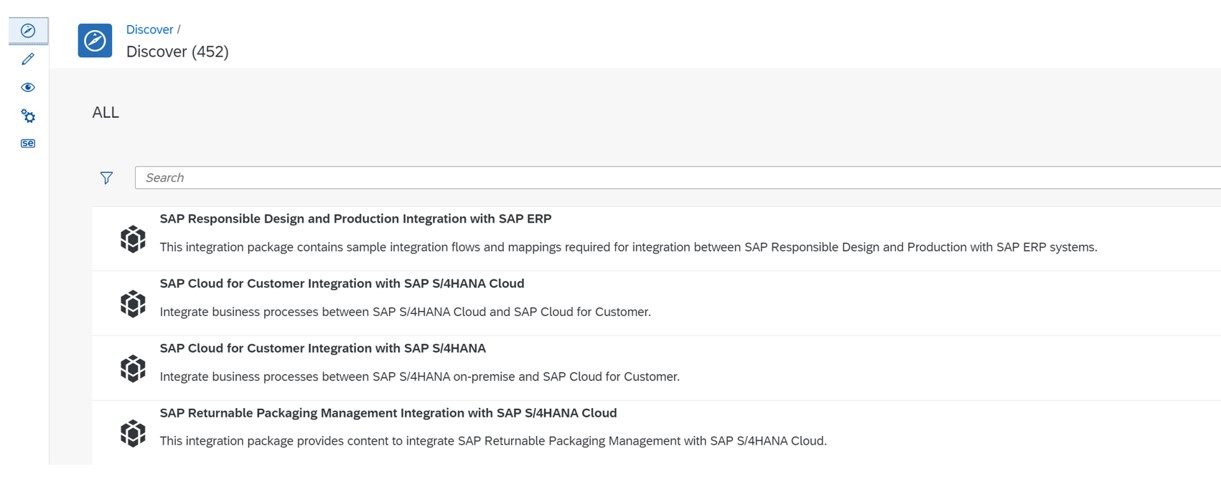Click the large blue Discover compass logo
This screenshot has height=477, width=1221.
tap(95, 40)
